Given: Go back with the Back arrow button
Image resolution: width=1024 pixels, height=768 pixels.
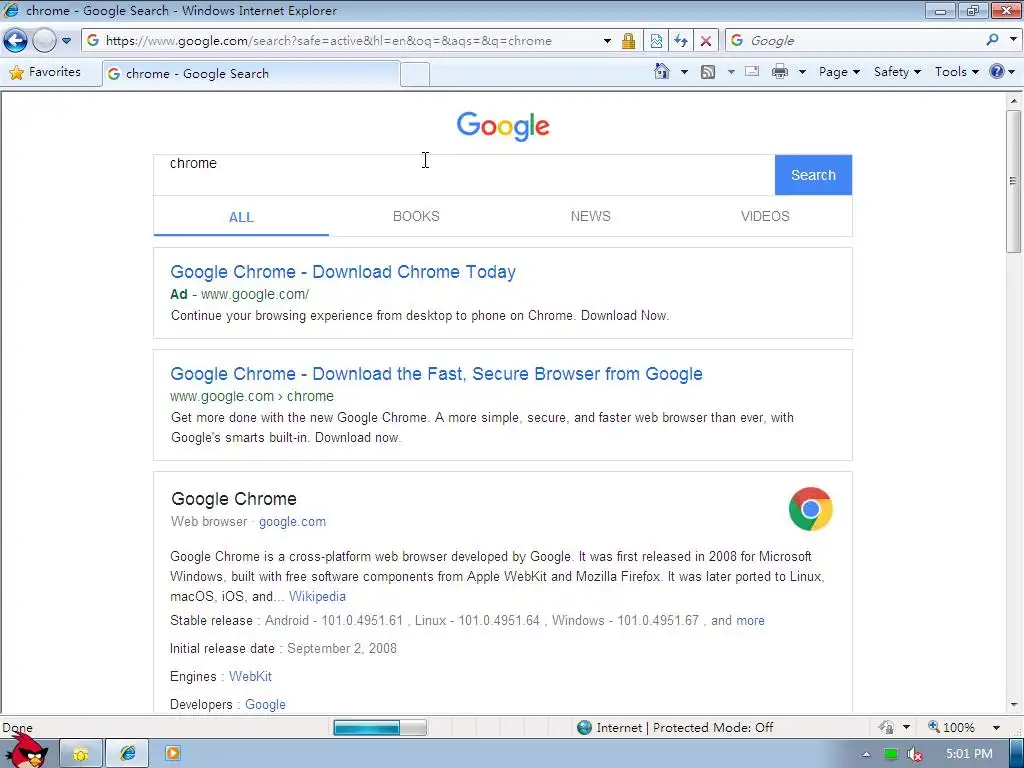Looking at the screenshot, I should pos(16,40).
